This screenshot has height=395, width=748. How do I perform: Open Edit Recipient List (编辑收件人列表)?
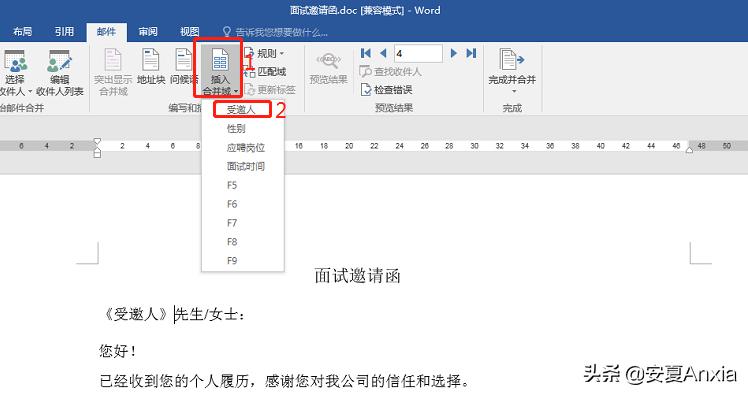60,73
